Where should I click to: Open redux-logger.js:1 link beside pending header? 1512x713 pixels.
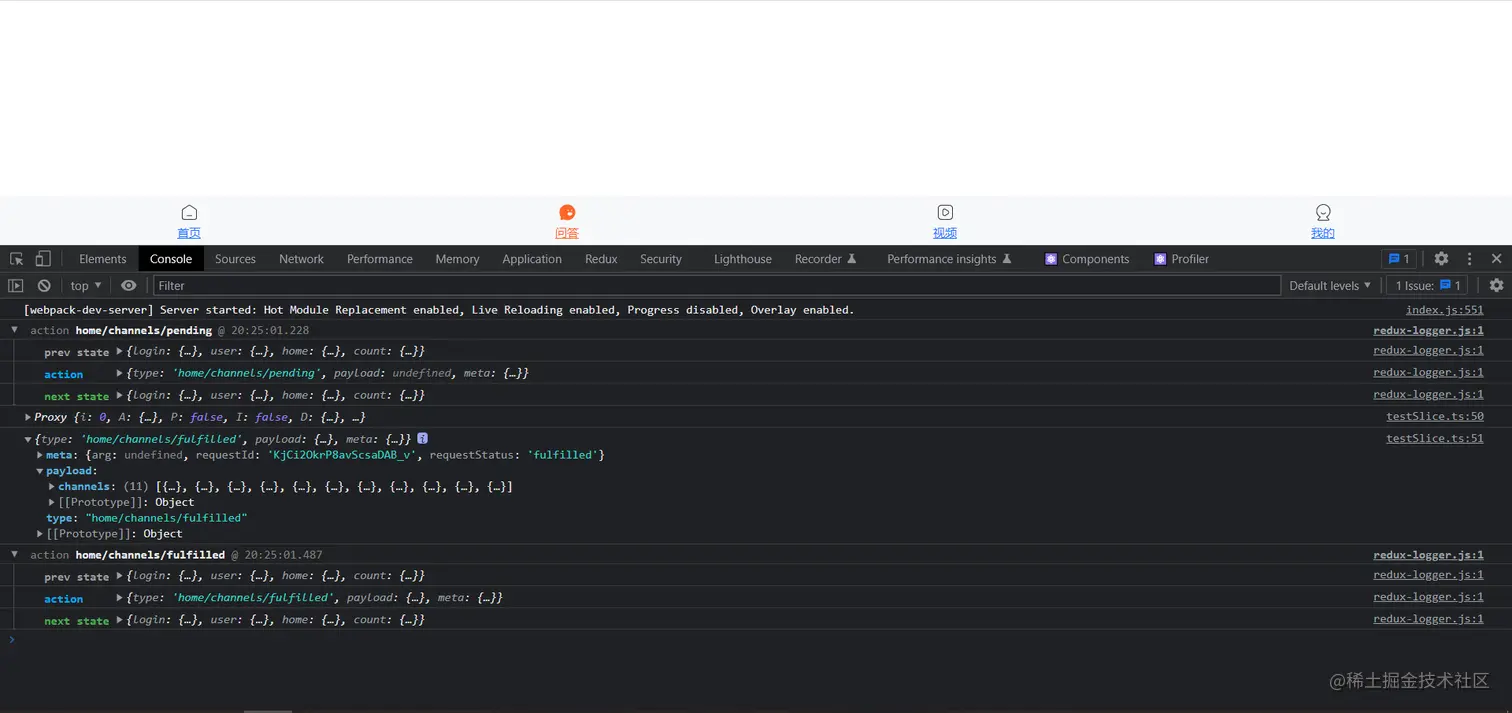pyautogui.click(x=1428, y=330)
